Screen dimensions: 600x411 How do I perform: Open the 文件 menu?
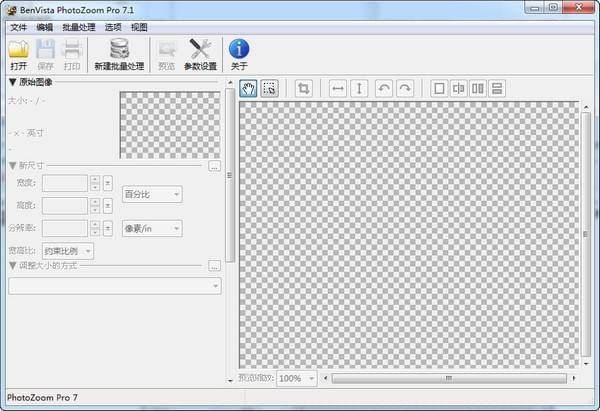point(19,27)
